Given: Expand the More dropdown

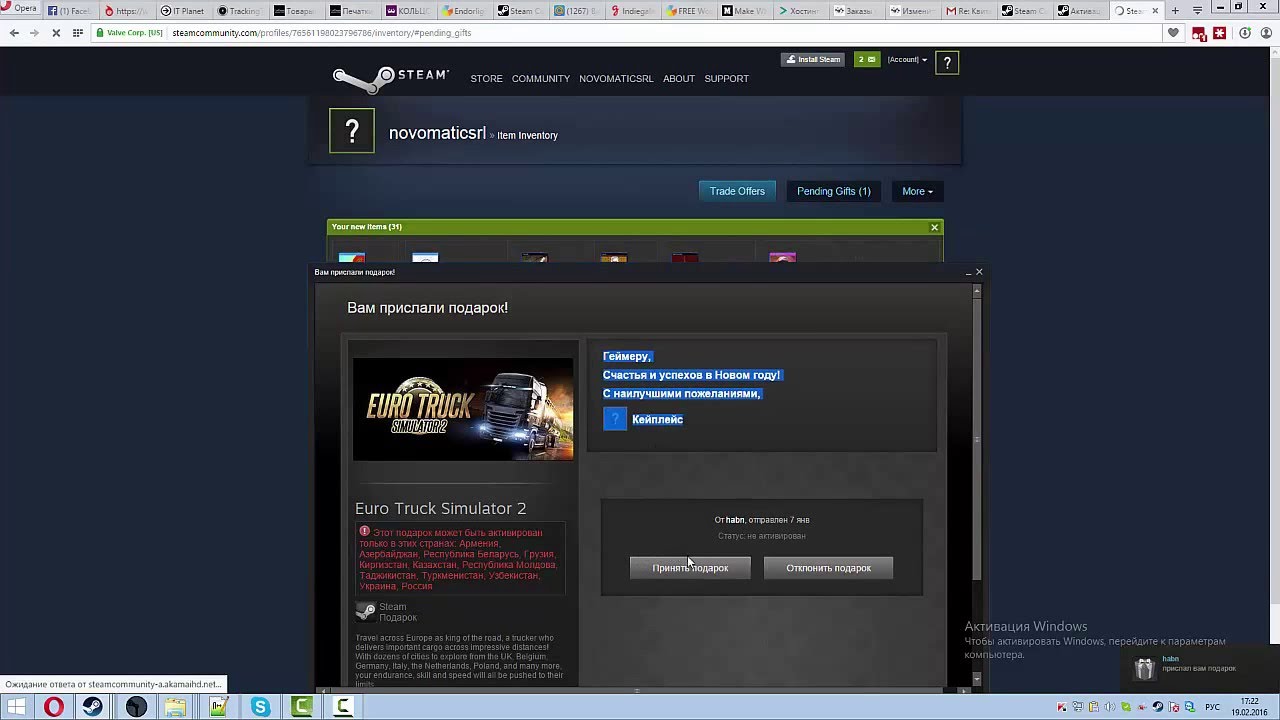Looking at the screenshot, I should (x=917, y=191).
